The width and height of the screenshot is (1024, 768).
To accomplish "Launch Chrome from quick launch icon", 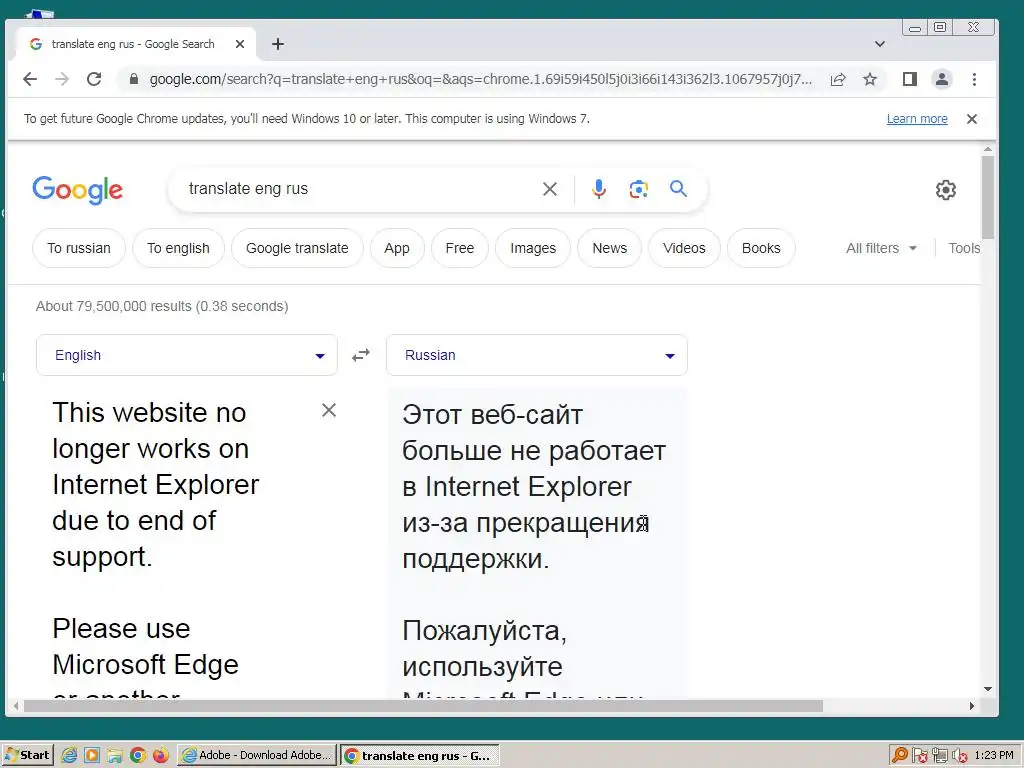I will pos(138,756).
